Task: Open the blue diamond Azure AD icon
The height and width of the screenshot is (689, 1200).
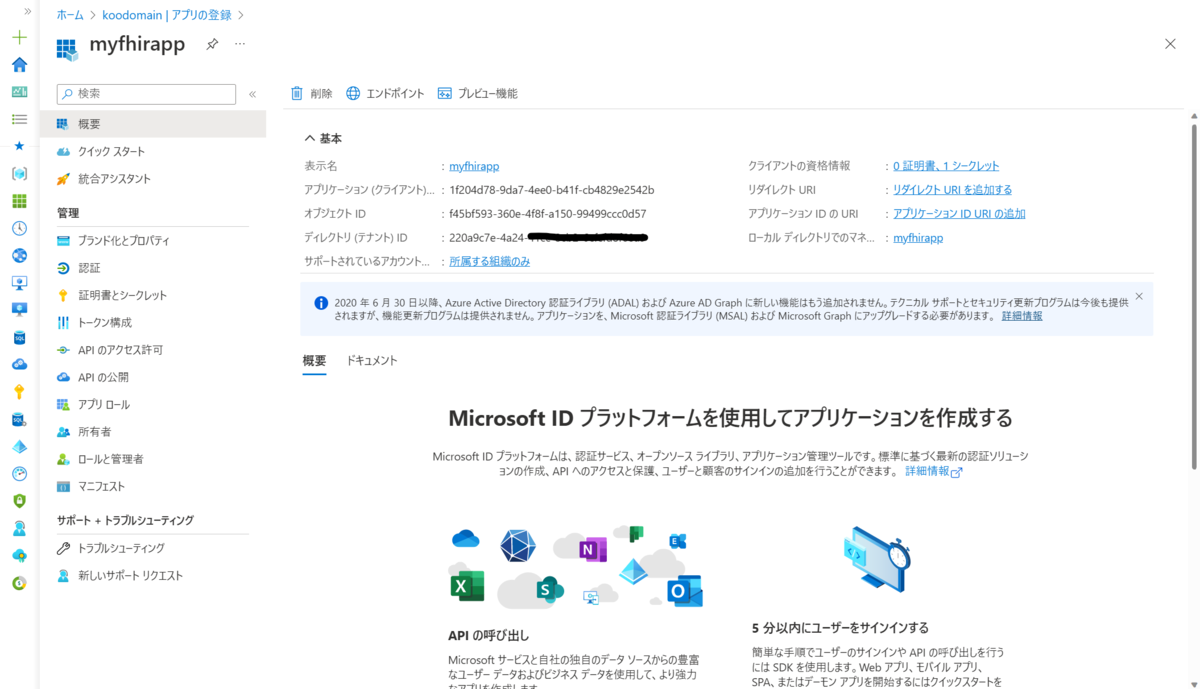Action: tap(19, 446)
